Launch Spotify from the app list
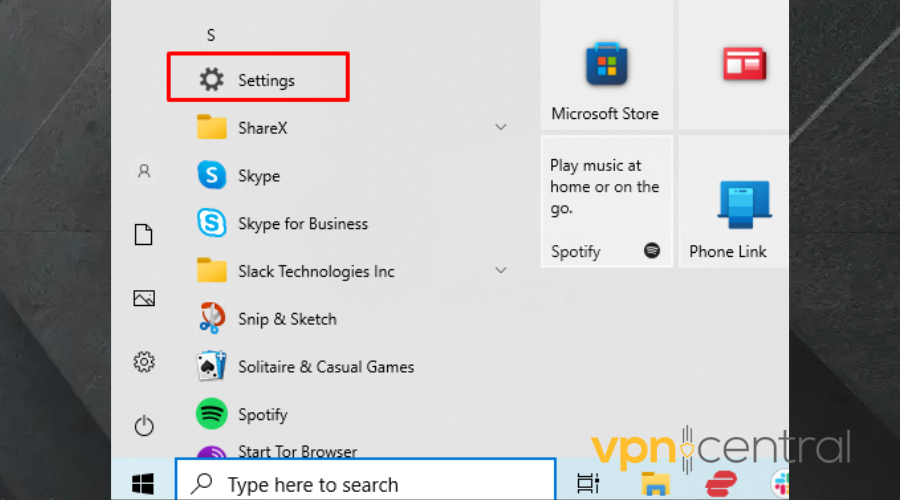Image resolution: width=900 pixels, height=500 pixels. point(262,414)
